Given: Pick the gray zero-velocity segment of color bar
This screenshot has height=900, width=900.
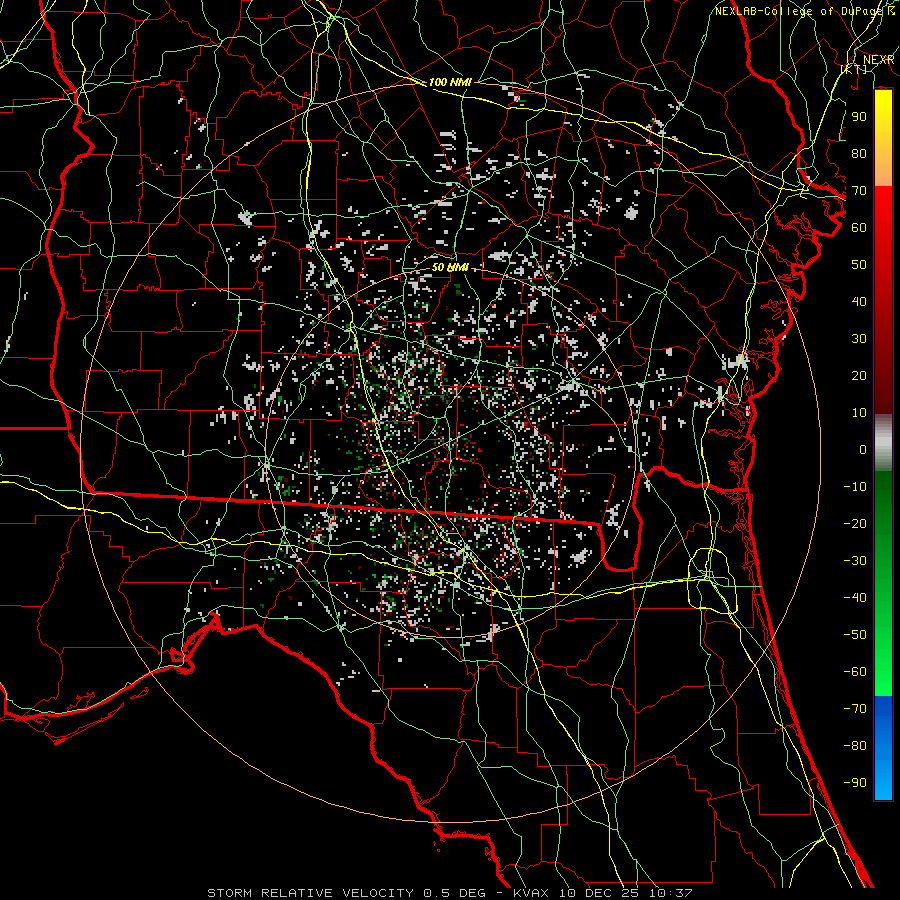Looking at the screenshot, I should 883,443.
